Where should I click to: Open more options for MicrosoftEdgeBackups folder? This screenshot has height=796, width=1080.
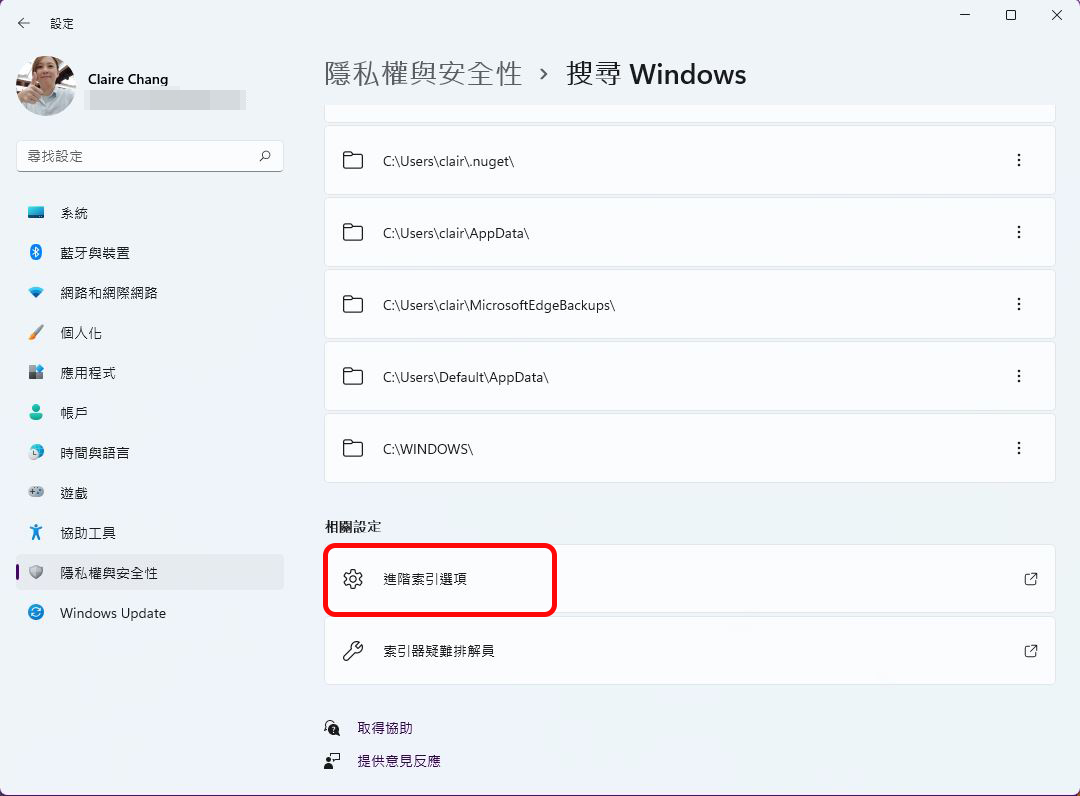point(1019,304)
